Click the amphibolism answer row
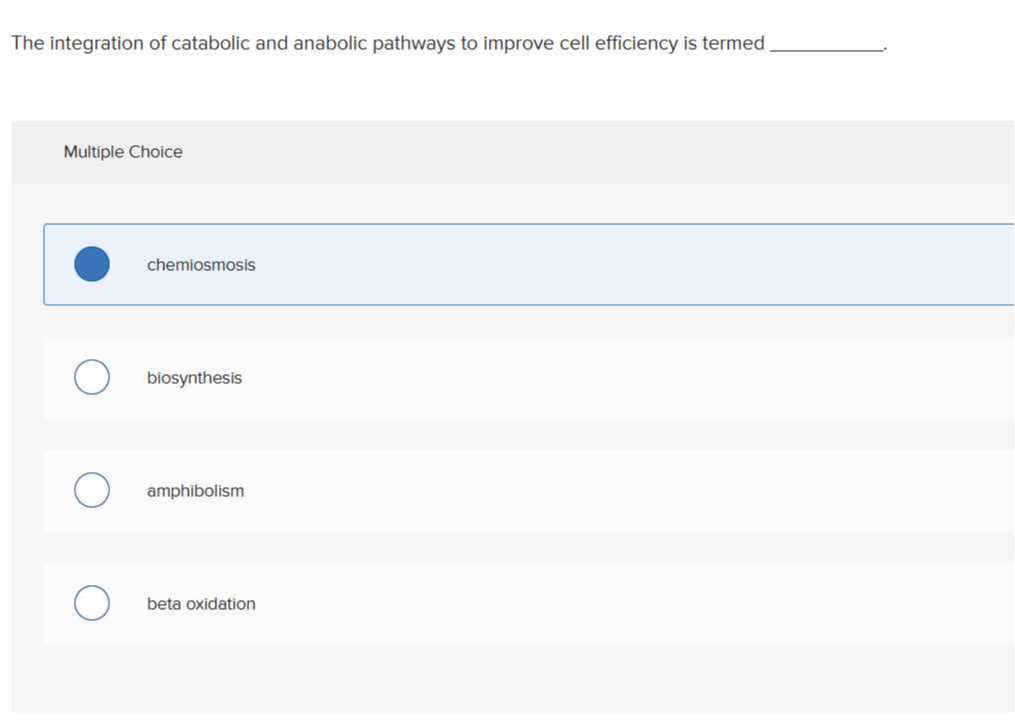Screen dimensions: 1015x725 [x=500, y=490]
